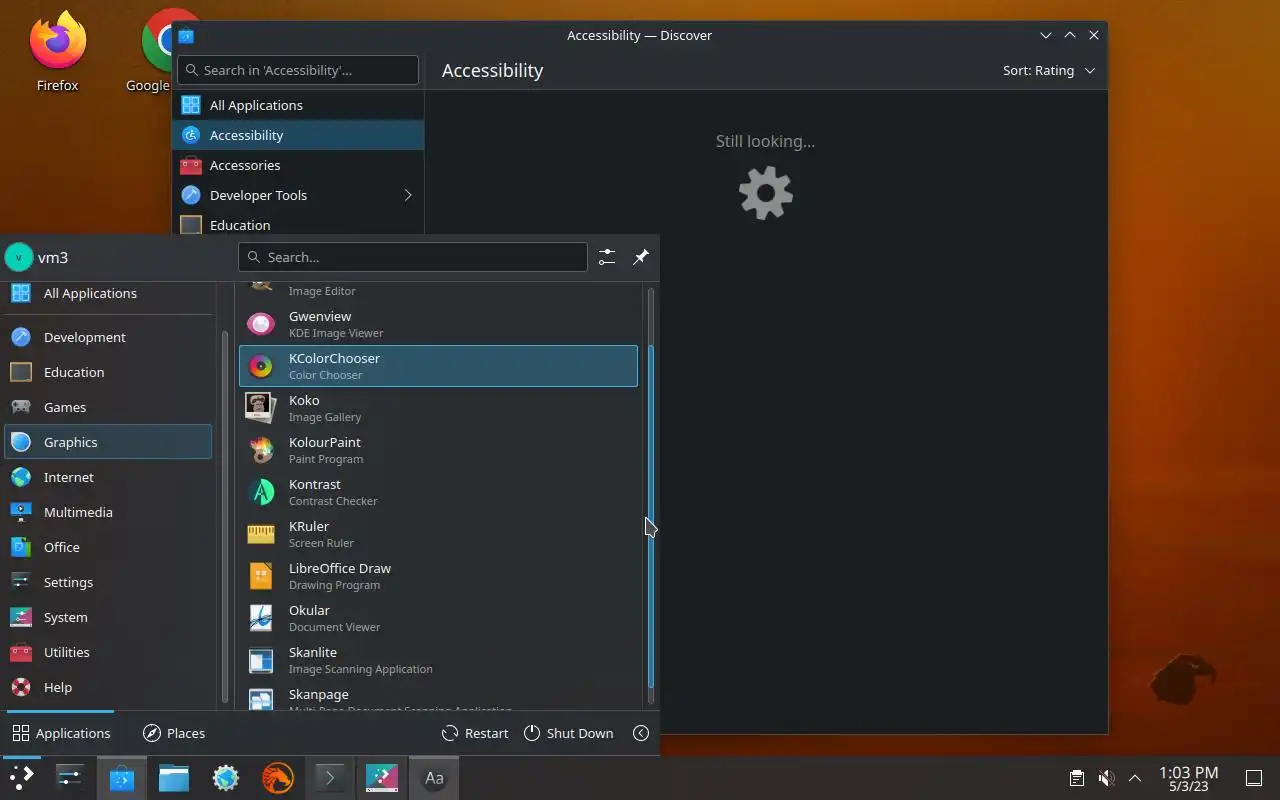
Task: Open the Sort: Rating dropdown in Discover
Action: (x=1049, y=70)
